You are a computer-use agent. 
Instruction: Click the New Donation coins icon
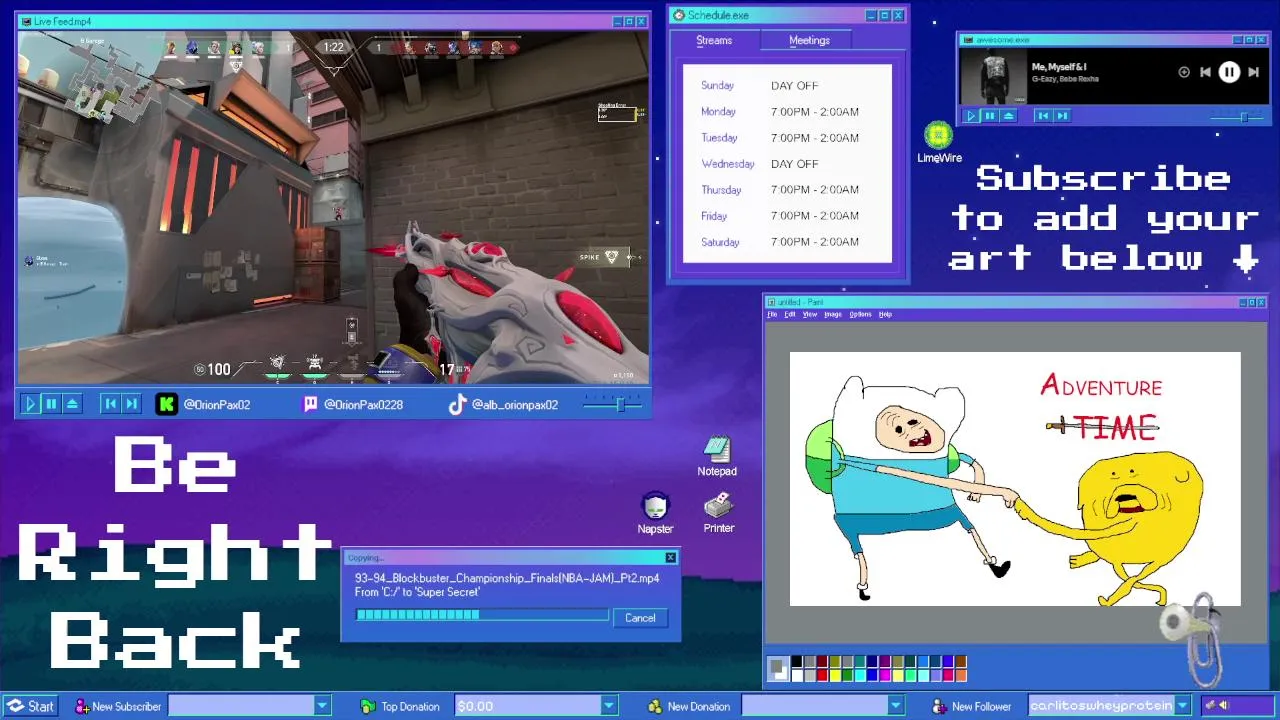[x=655, y=706]
